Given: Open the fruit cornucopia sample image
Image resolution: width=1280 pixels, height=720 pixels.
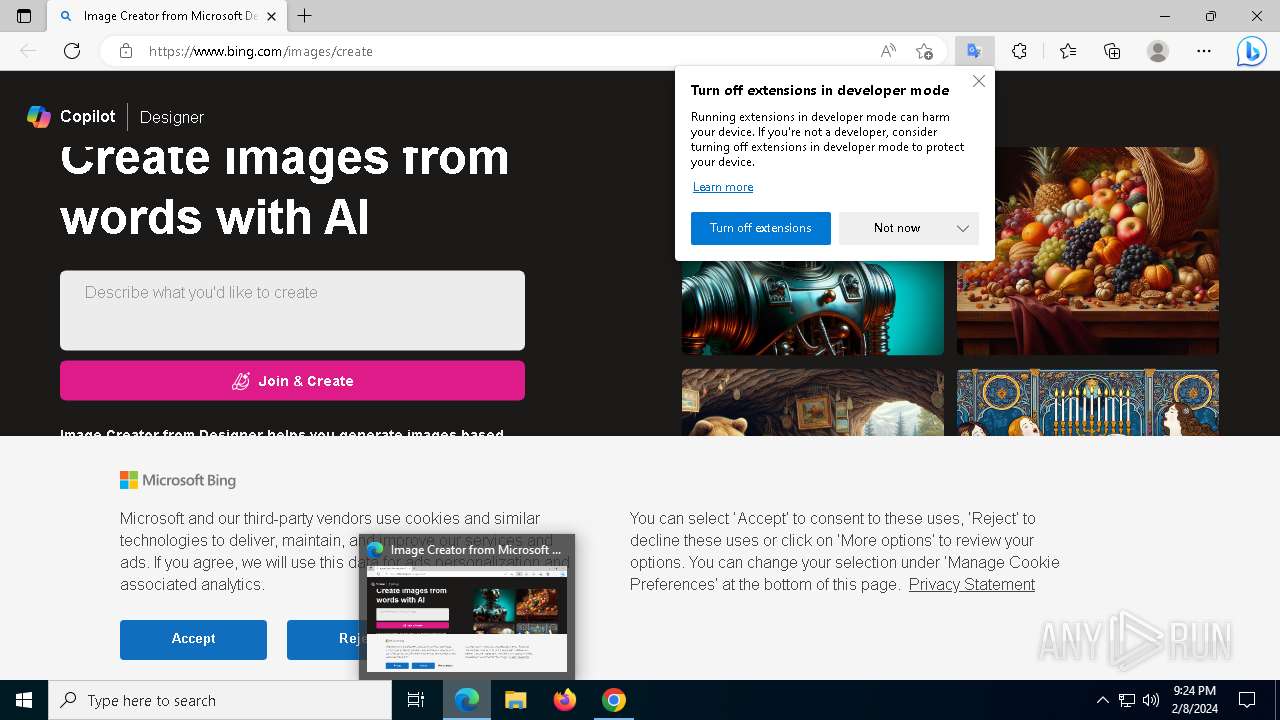Looking at the screenshot, I should point(1088,251).
